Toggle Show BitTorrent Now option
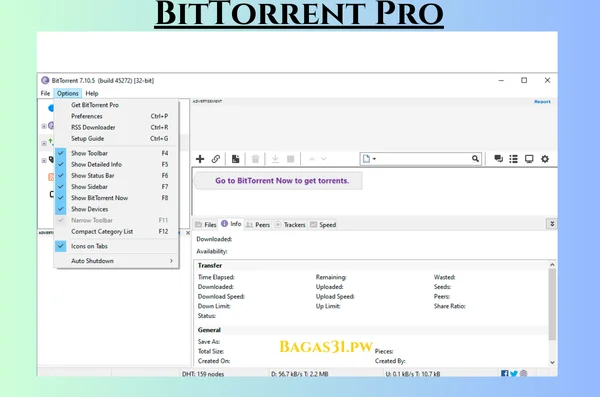The width and height of the screenshot is (600, 397). point(116,198)
